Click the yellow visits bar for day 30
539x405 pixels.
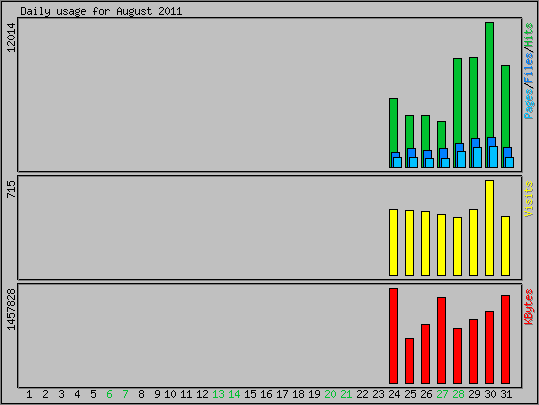490,228
